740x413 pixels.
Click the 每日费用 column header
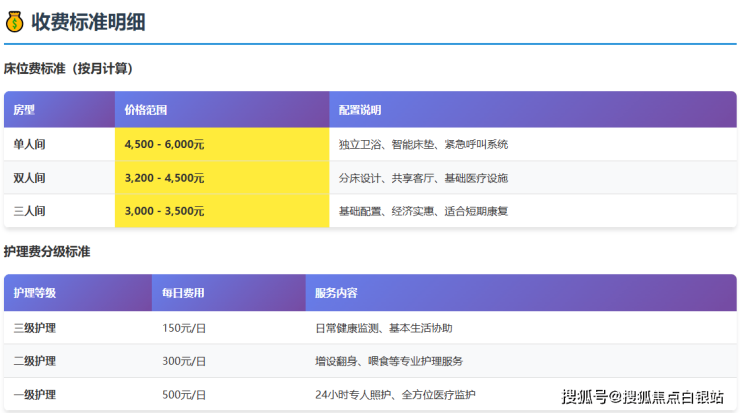click(x=183, y=293)
